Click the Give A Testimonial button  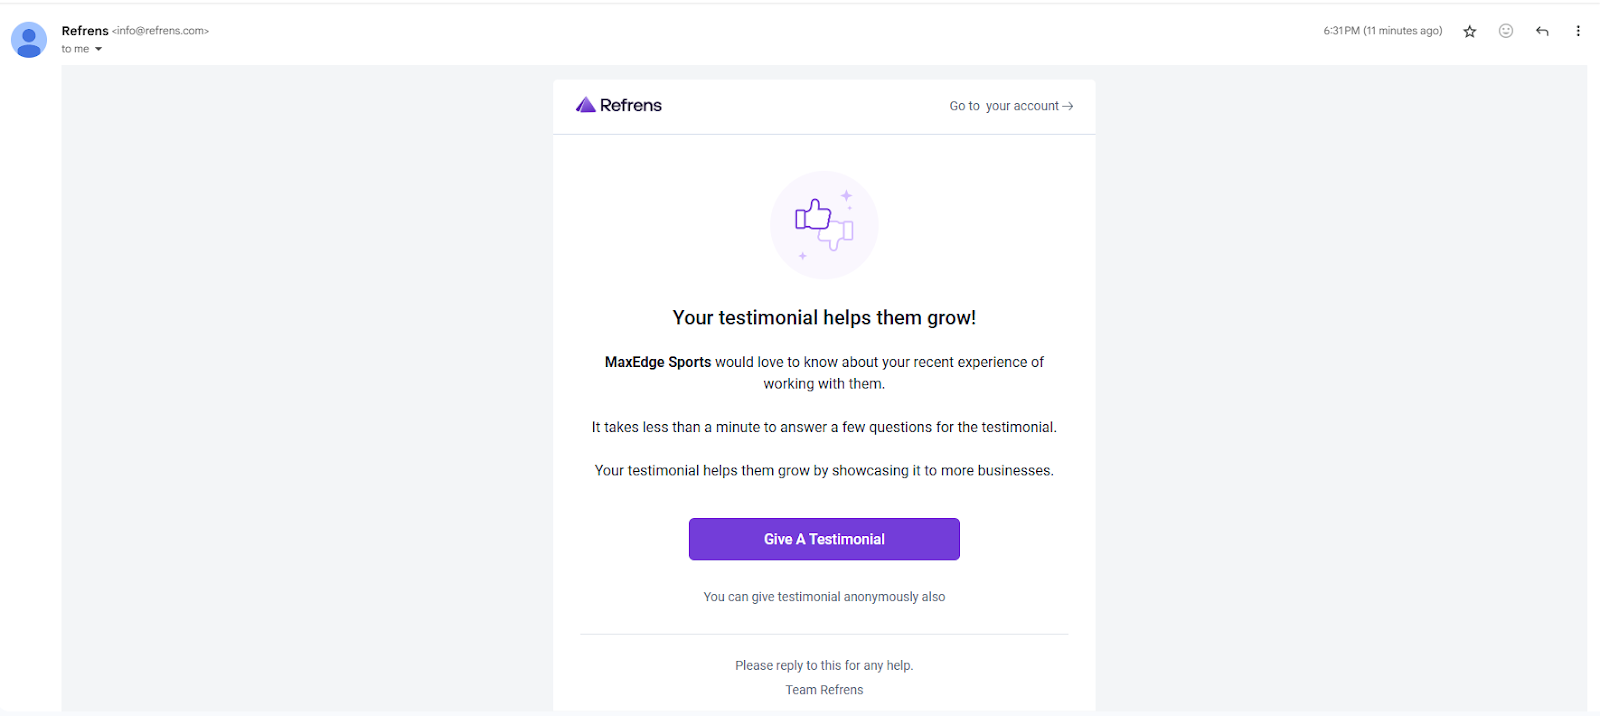click(x=824, y=539)
